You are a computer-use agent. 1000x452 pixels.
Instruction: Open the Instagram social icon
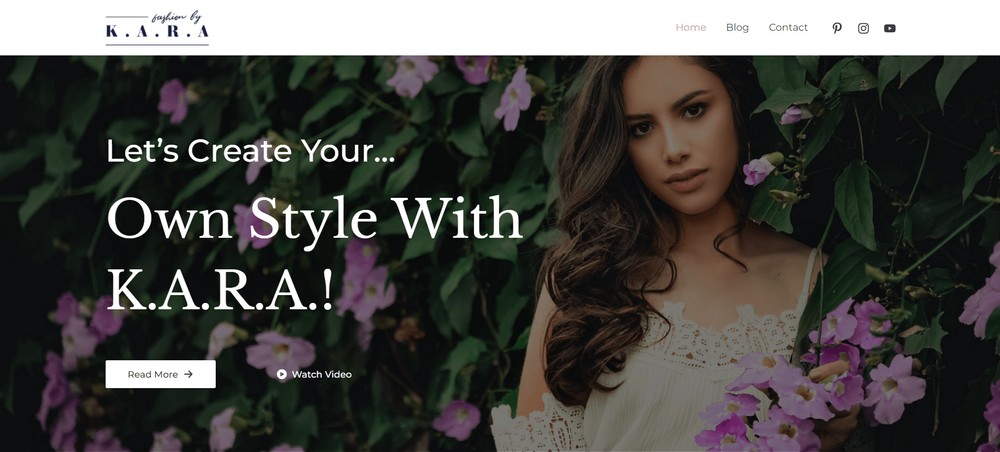click(x=863, y=28)
